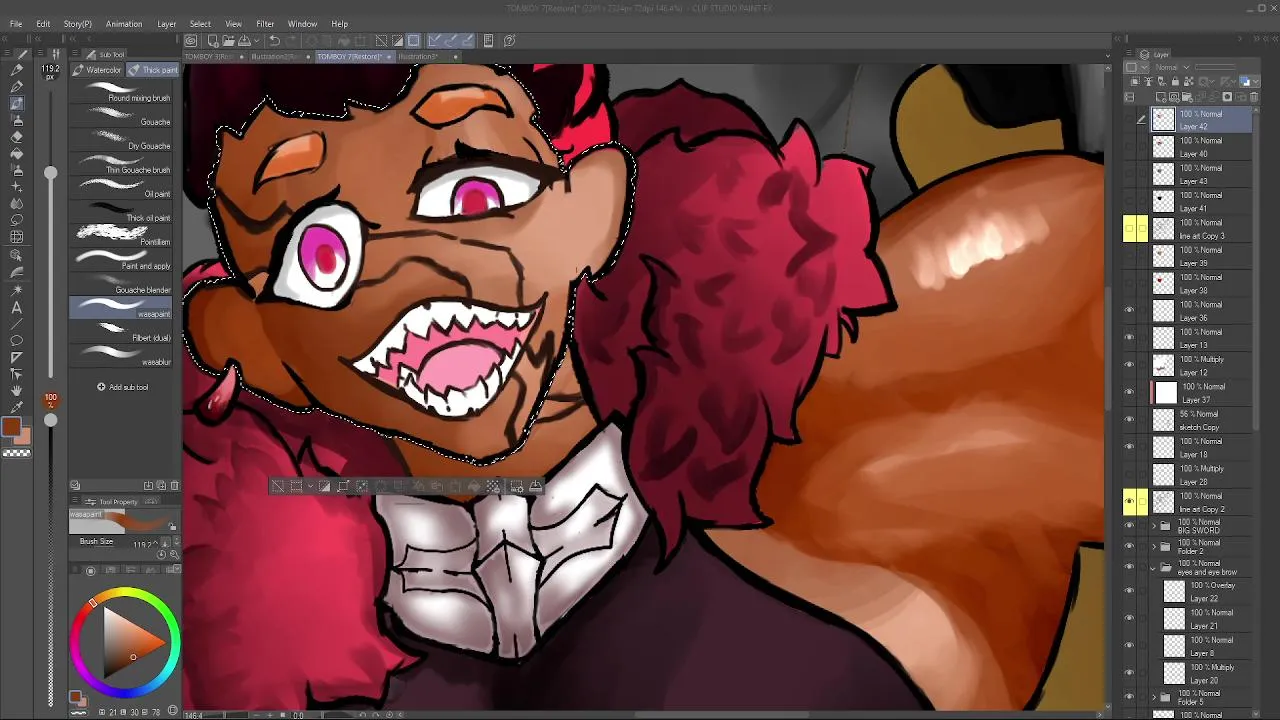The image size is (1280, 720).
Task: Select the Hand move canvas tool
Action: (x=17, y=391)
